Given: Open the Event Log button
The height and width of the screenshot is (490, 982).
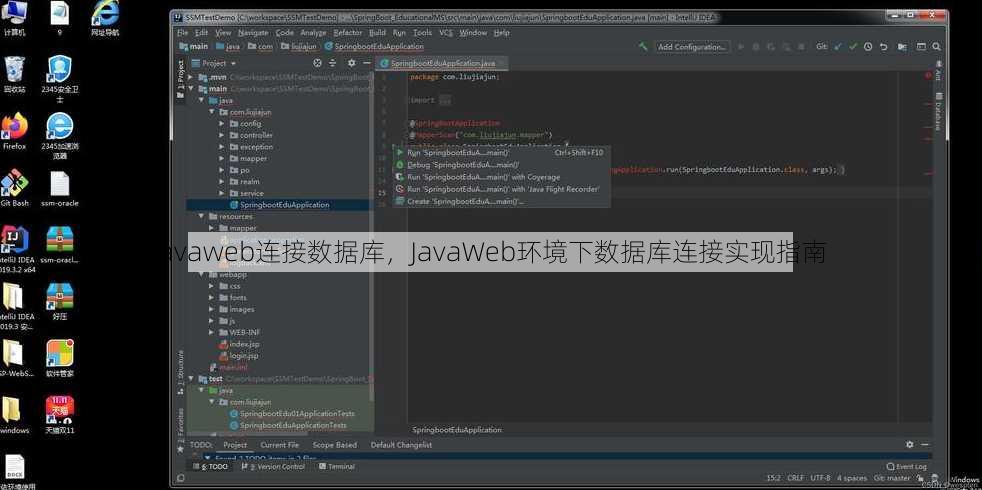Looking at the screenshot, I should [x=906, y=467].
